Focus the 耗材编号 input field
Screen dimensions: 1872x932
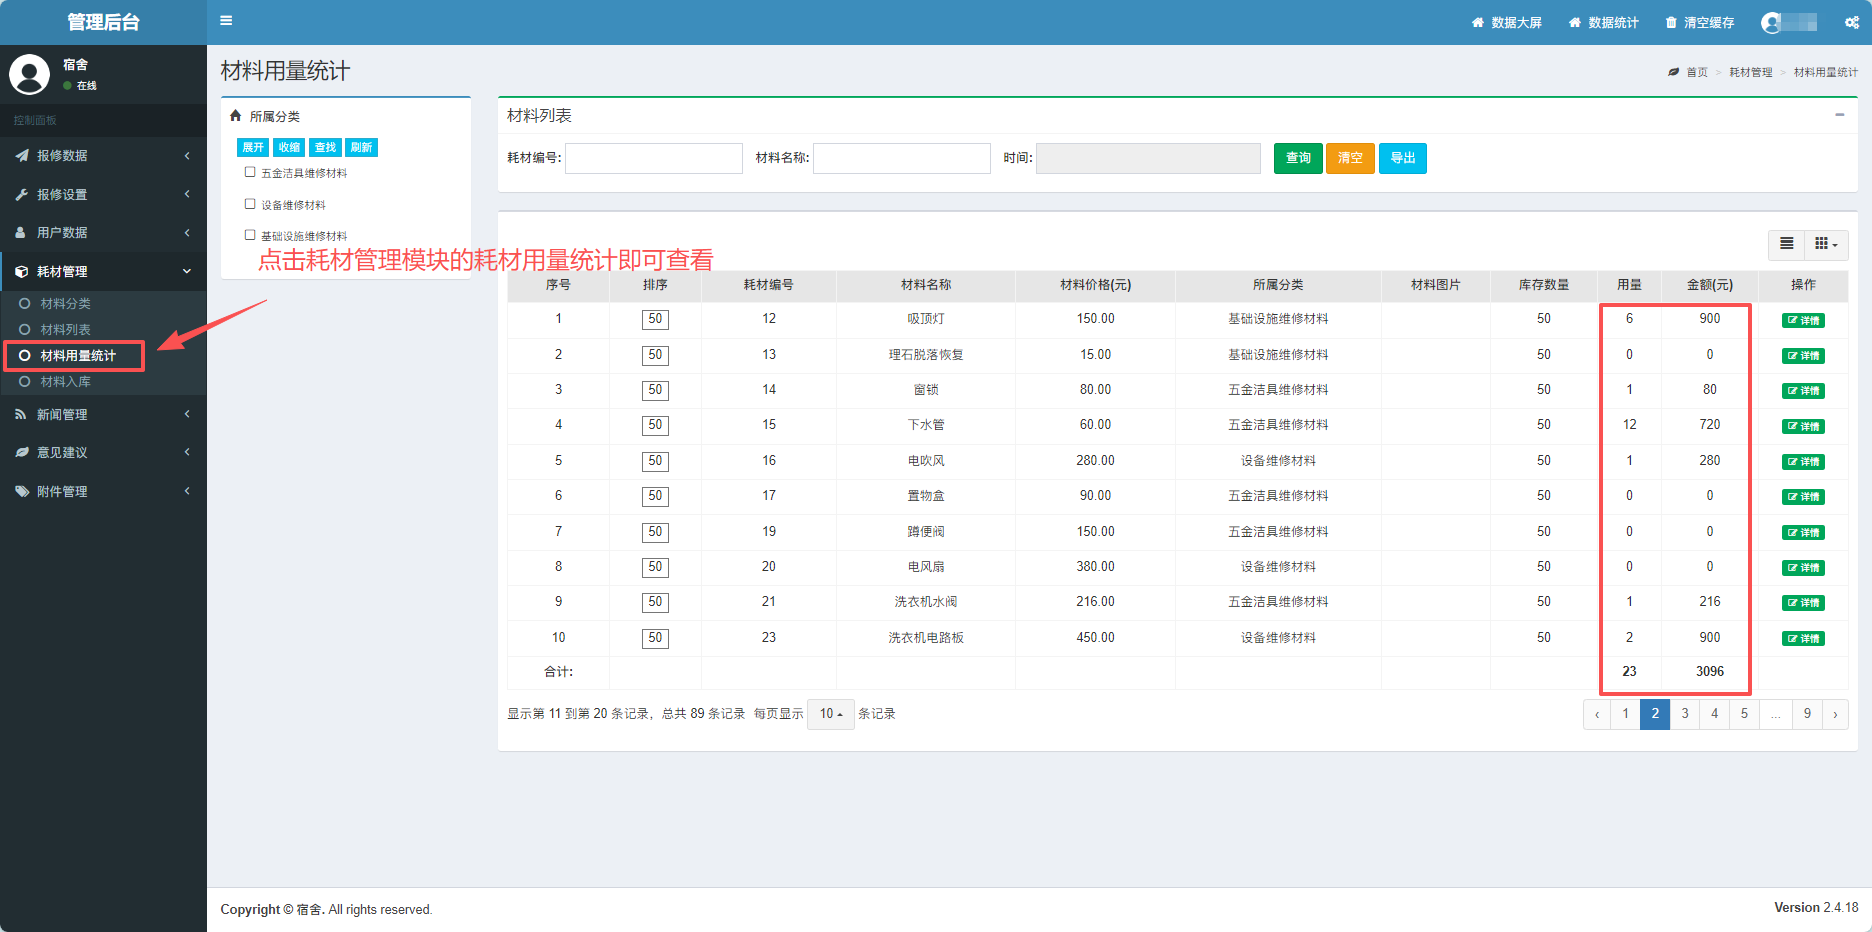pyautogui.click(x=653, y=158)
